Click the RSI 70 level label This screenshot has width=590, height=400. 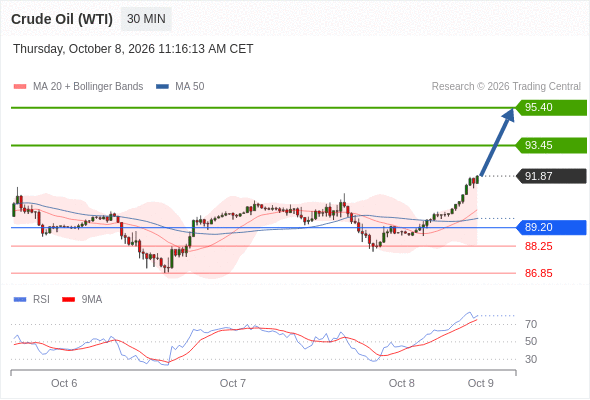tap(531, 324)
